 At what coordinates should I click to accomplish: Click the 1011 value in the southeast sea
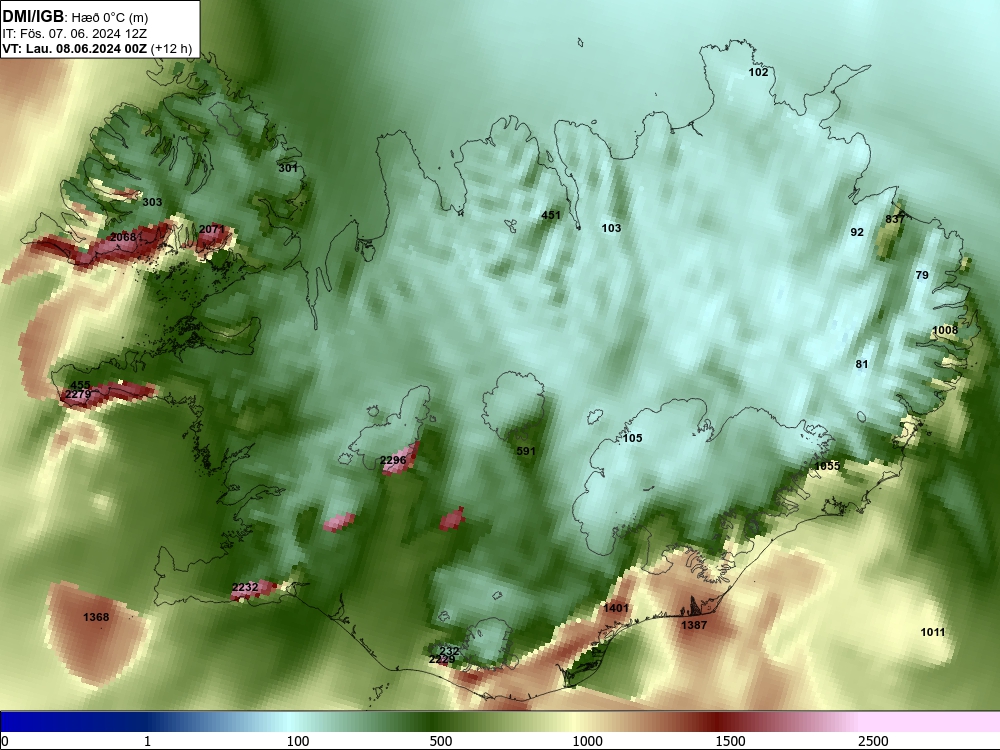932,632
